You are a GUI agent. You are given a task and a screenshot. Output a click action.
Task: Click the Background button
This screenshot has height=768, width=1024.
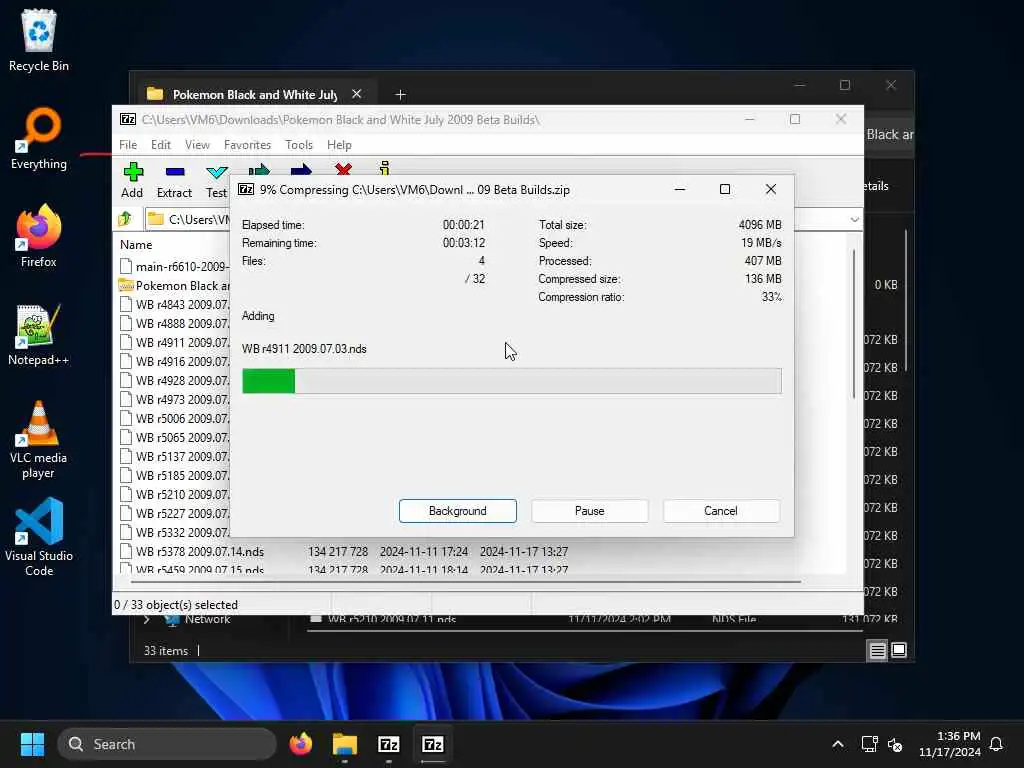coord(458,511)
